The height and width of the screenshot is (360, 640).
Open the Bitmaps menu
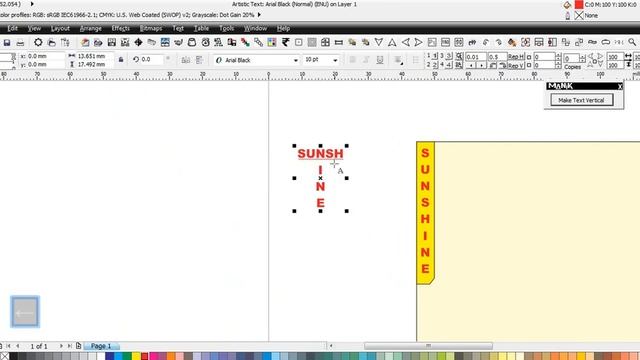pos(151,28)
